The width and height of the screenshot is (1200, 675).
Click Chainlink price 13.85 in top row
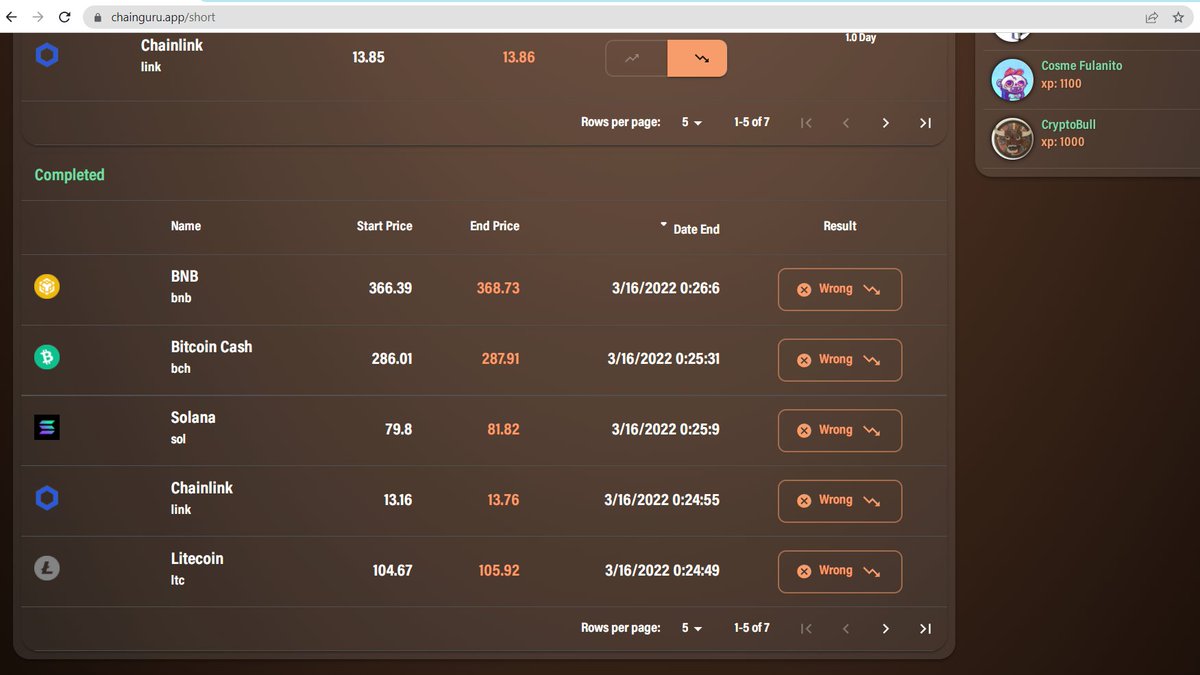[368, 57]
